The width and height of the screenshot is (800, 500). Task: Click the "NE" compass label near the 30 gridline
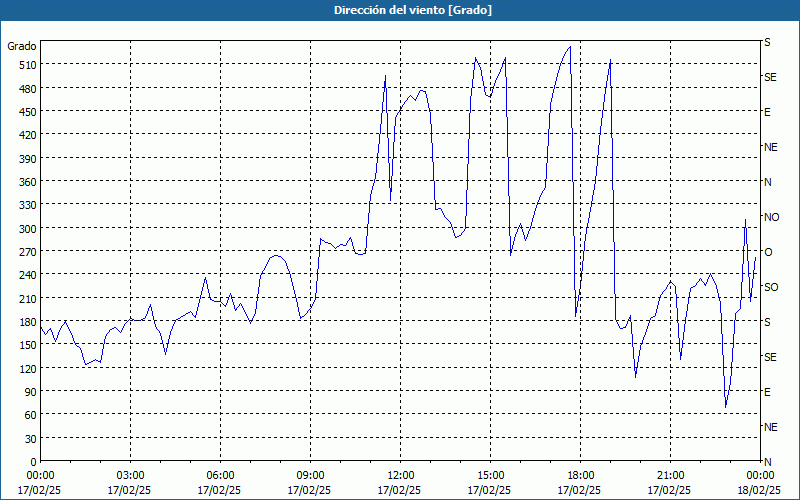770,427
